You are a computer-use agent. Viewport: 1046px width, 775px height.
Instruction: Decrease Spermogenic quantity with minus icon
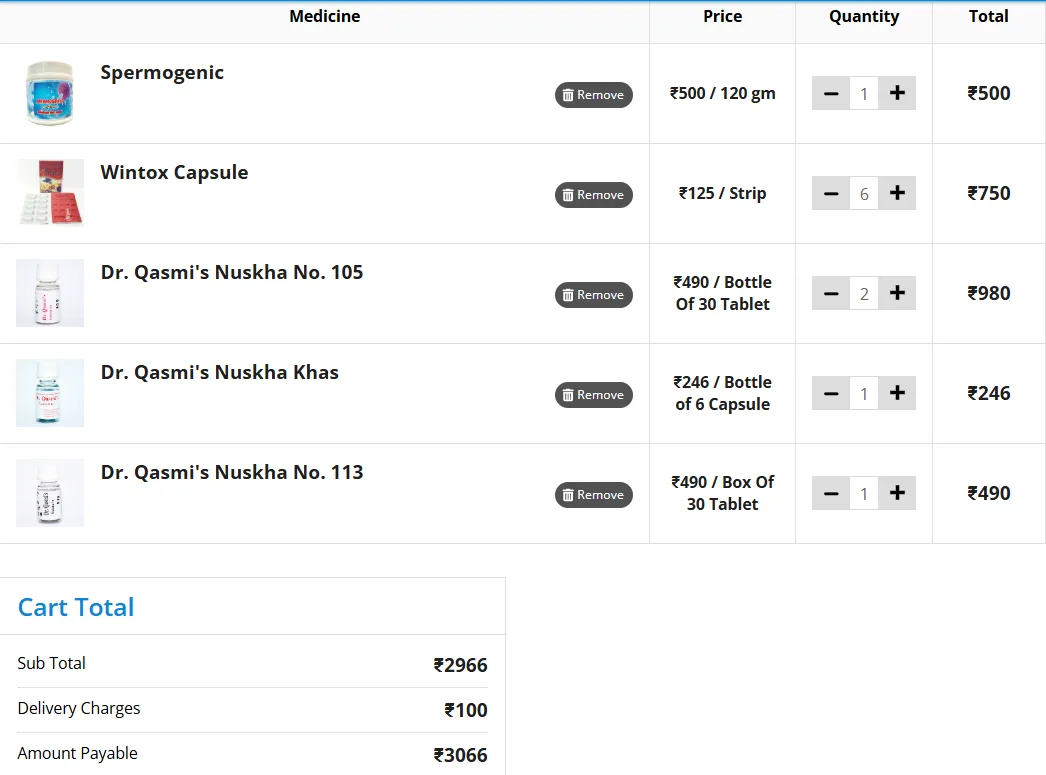(x=831, y=93)
